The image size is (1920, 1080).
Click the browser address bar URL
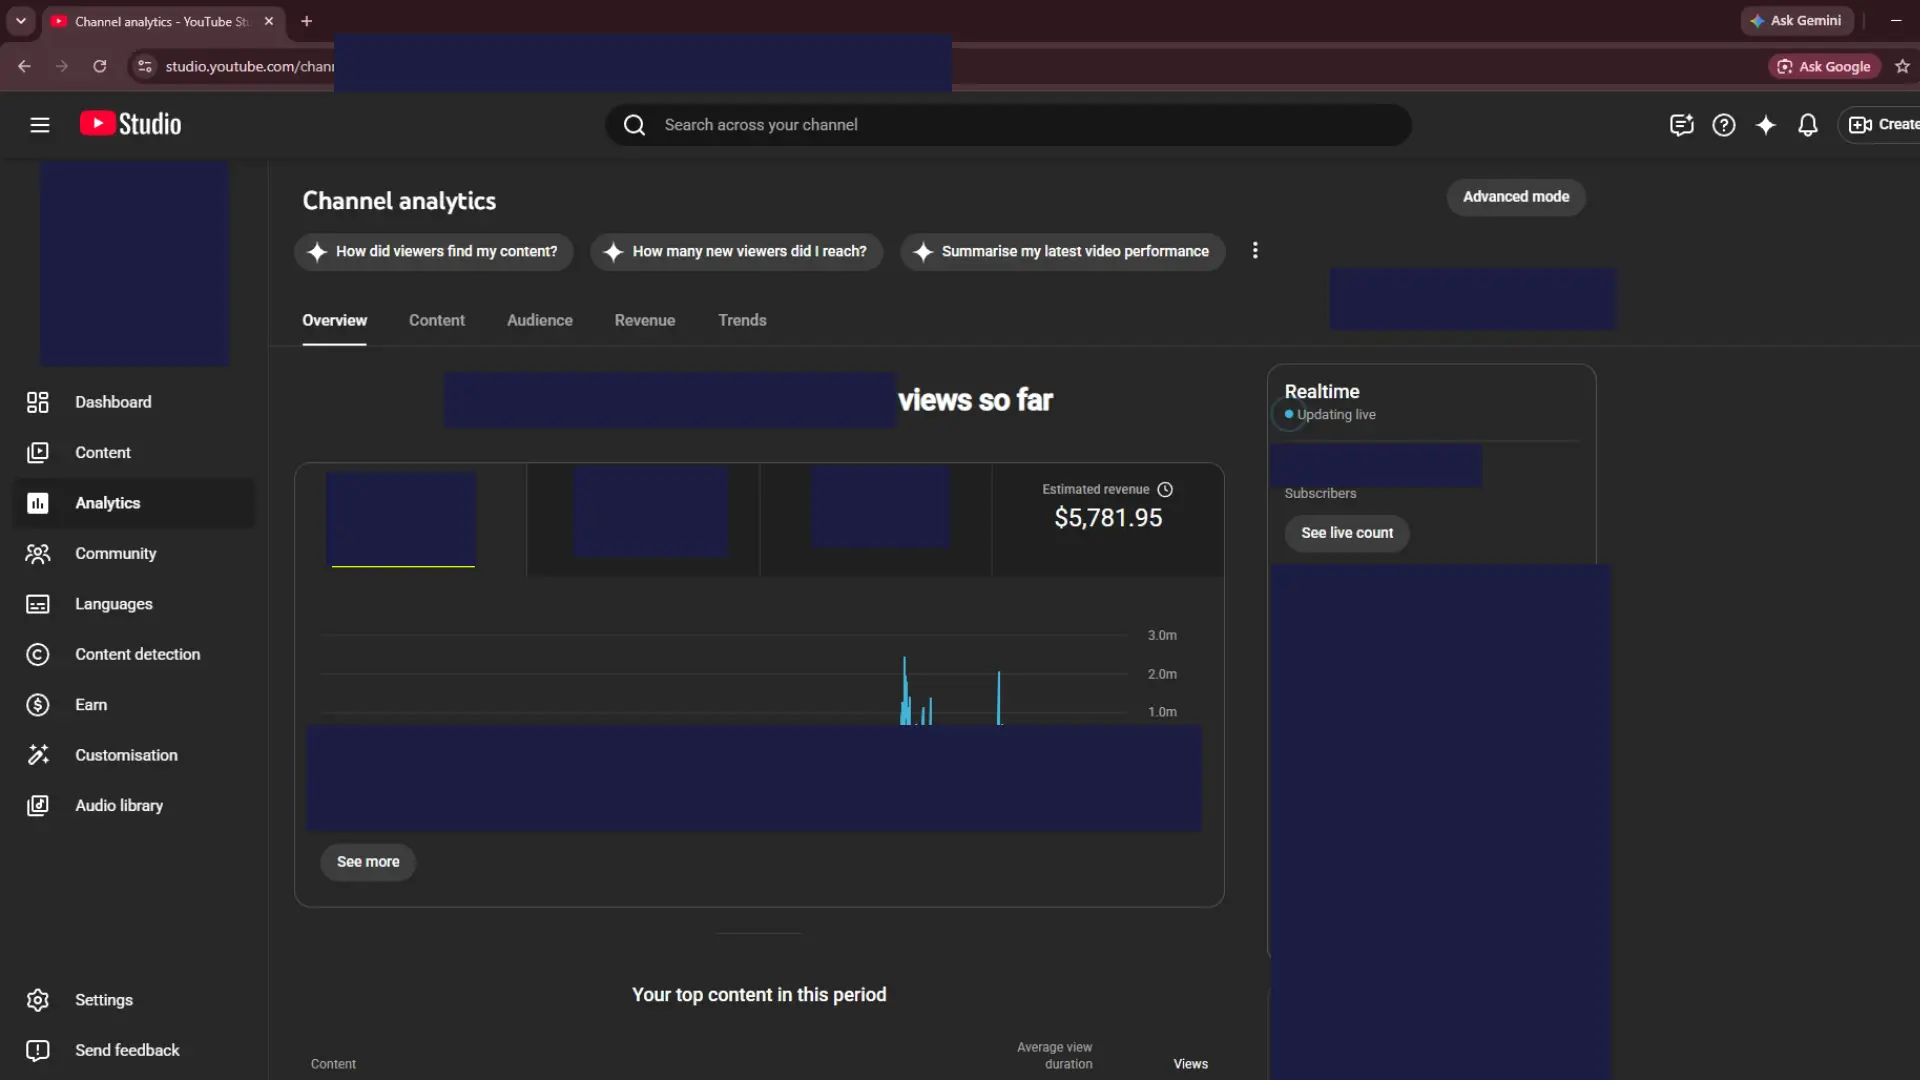tap(250, 66)
